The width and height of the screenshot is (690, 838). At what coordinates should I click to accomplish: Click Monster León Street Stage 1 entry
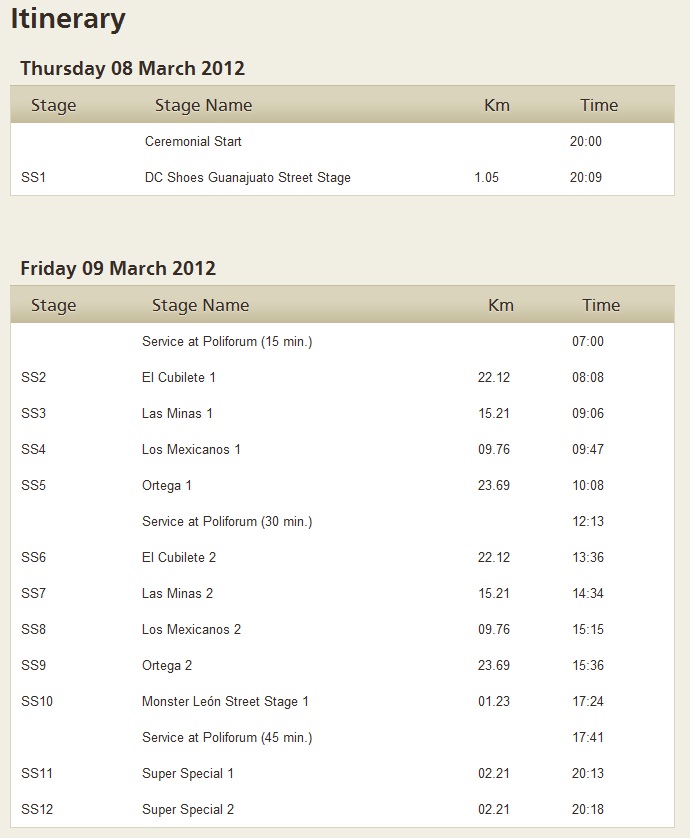coord(225,702)
